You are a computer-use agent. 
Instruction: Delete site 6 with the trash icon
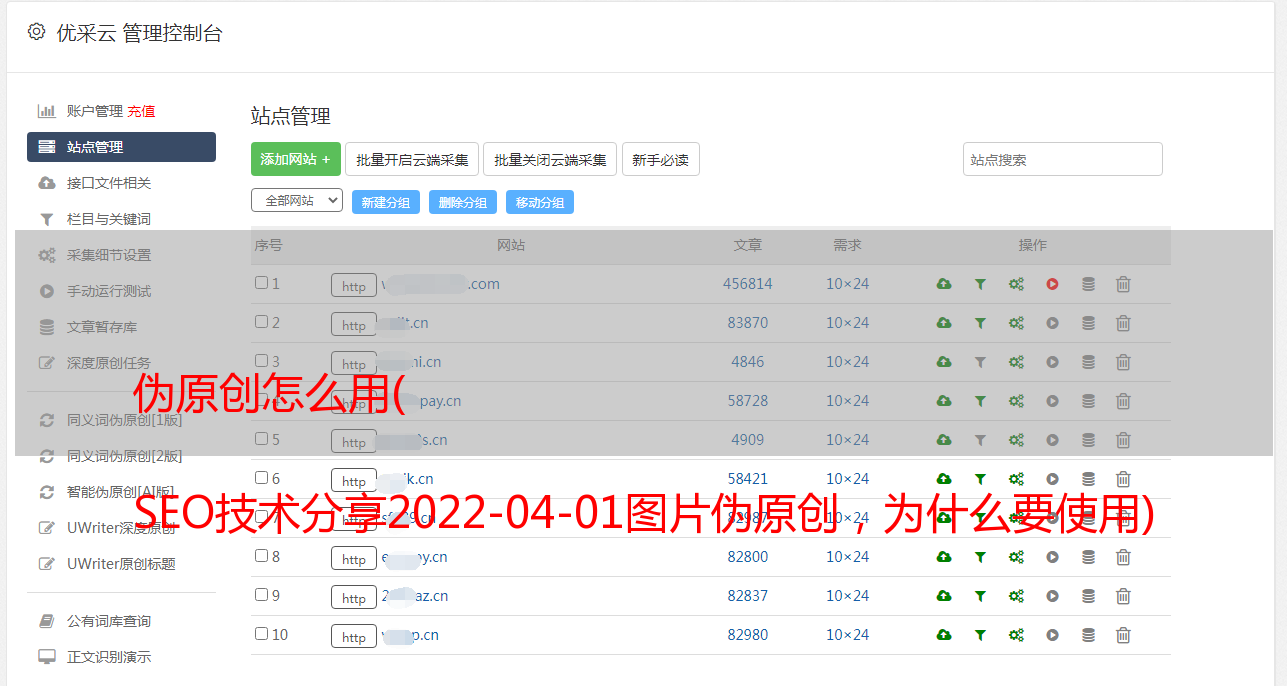coord(1123,479)
